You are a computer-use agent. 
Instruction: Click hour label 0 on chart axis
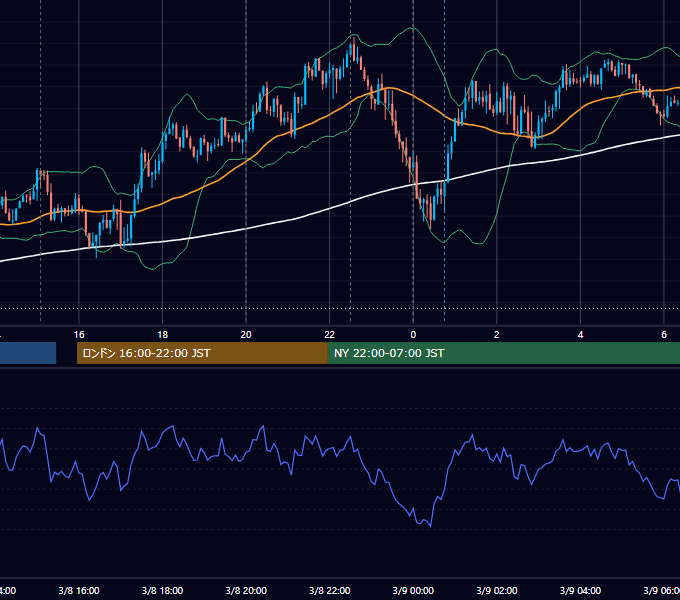click(x=413, y=335)
